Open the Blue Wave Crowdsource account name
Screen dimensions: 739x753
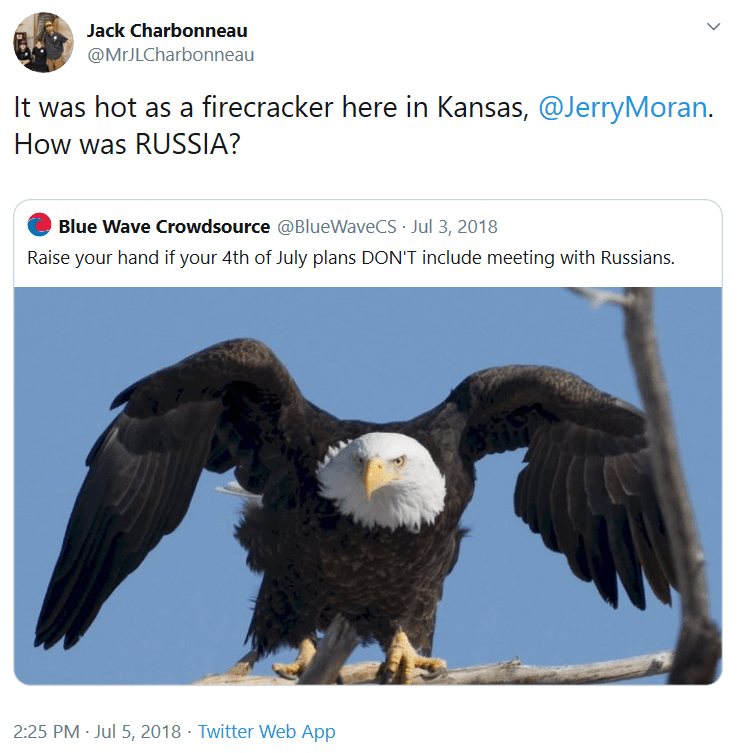pyautogui.click(x=164, y=226)
